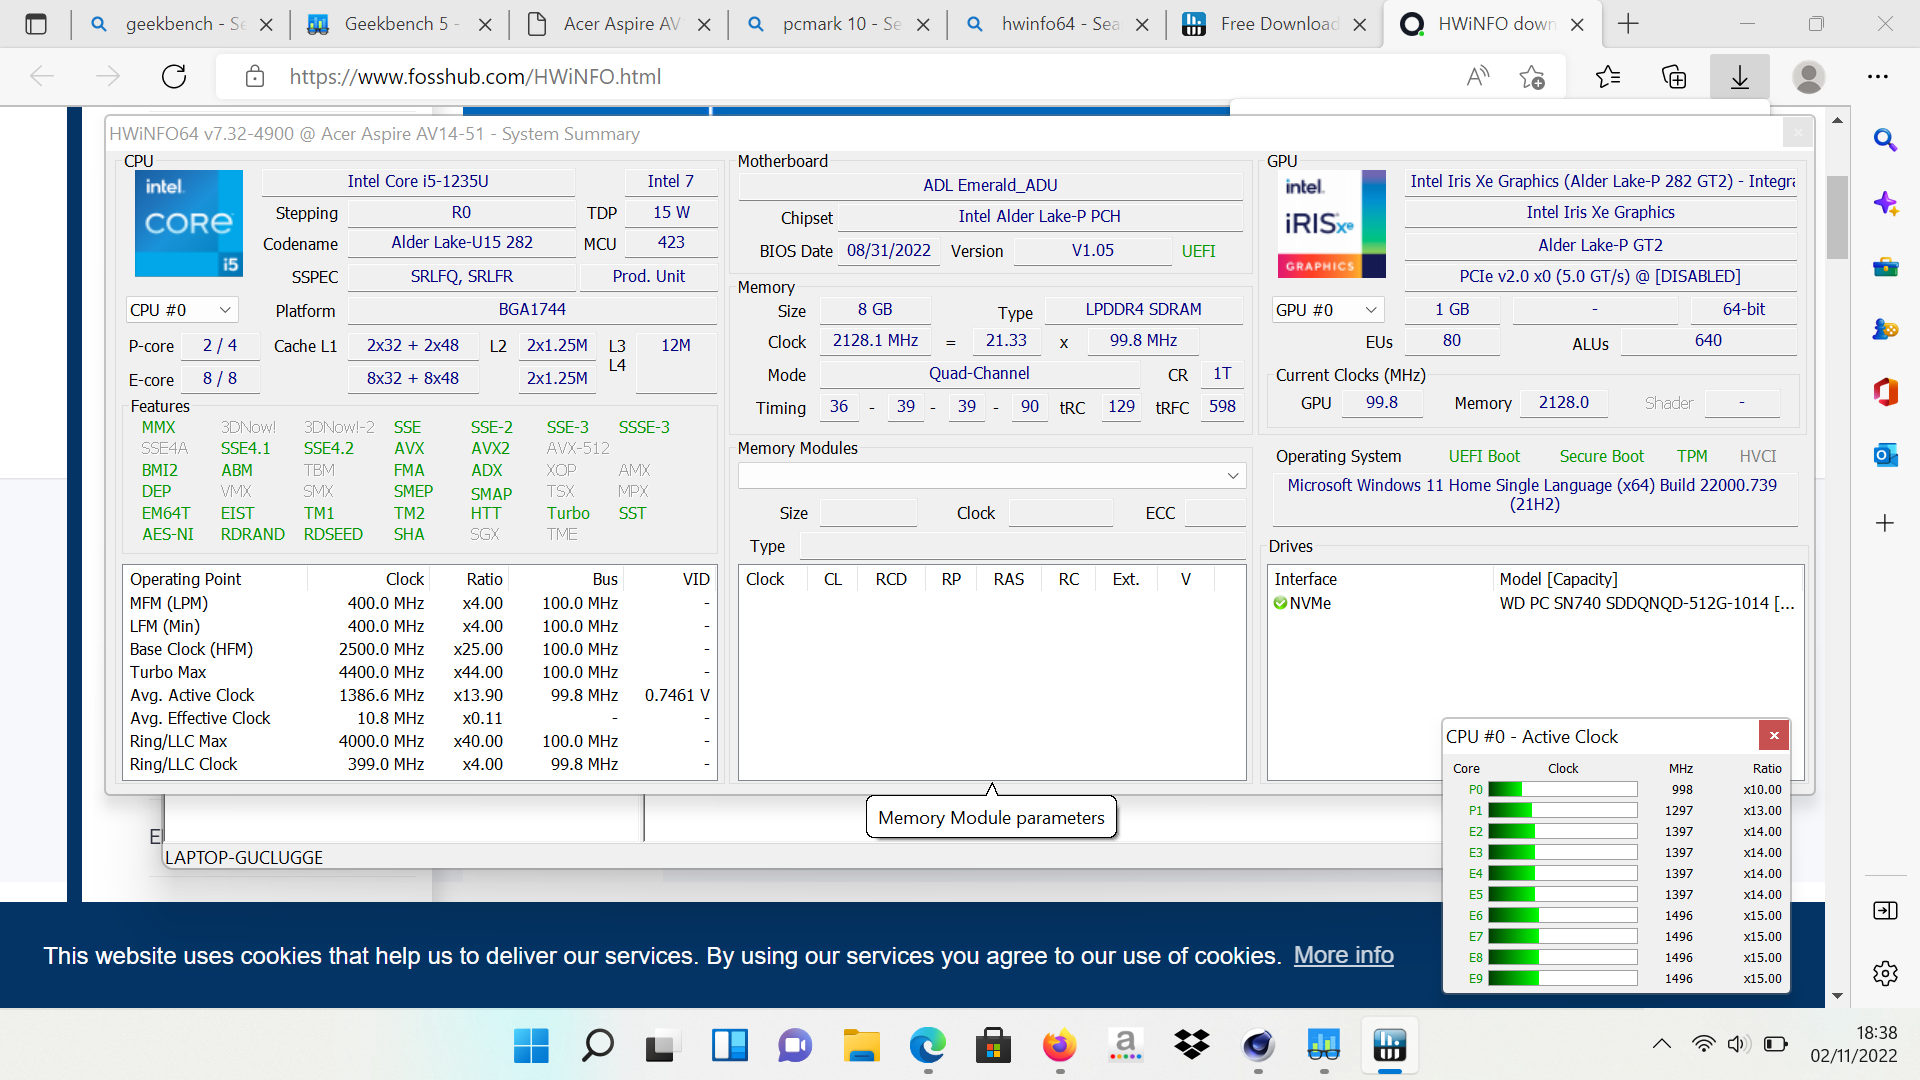
Task: Add this page to favorites
Action: pos(1532,76)
